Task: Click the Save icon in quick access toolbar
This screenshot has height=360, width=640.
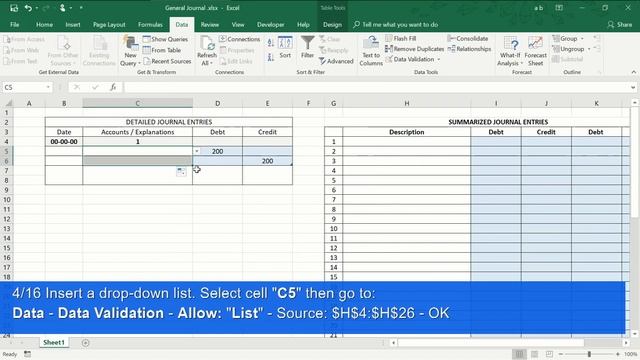Action: pyautogui.click(x=14, y=8)
